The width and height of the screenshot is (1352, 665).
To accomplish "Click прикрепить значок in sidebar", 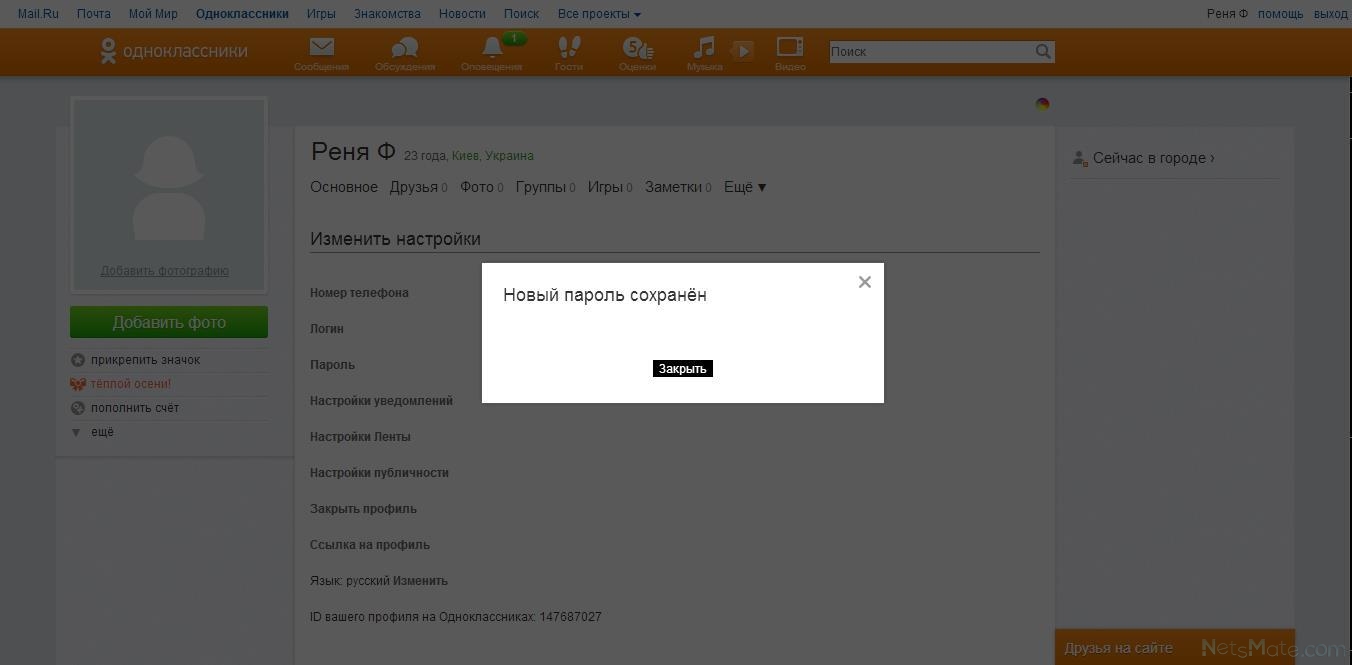I will (145, 360).
